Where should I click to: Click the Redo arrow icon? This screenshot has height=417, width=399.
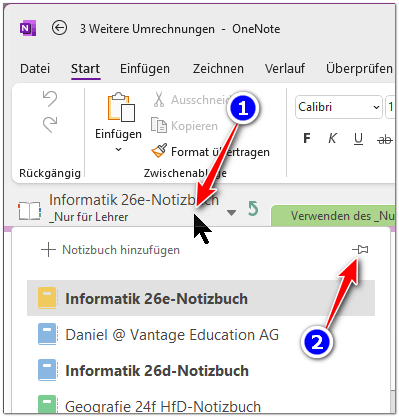50,124
